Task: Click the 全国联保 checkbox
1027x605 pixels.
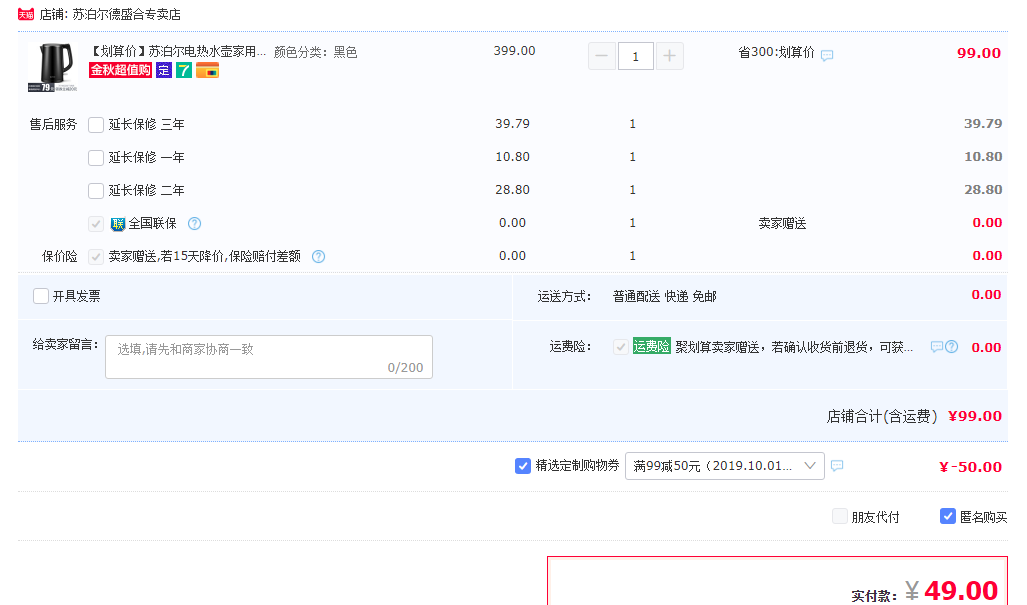Action: pos(96,224)
